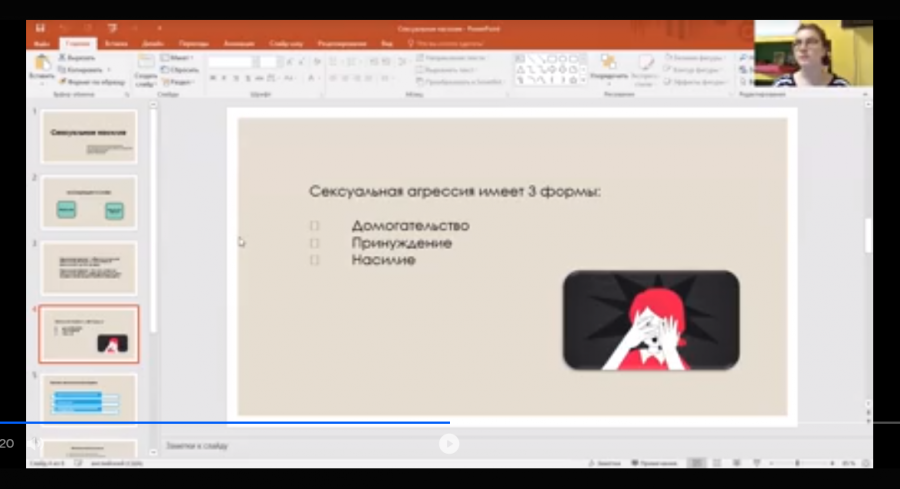Click the Reset (Сбросить) slide icon
Image resolution: width=900 pixels, height=489 pixels.
click(x=180, y=70)
